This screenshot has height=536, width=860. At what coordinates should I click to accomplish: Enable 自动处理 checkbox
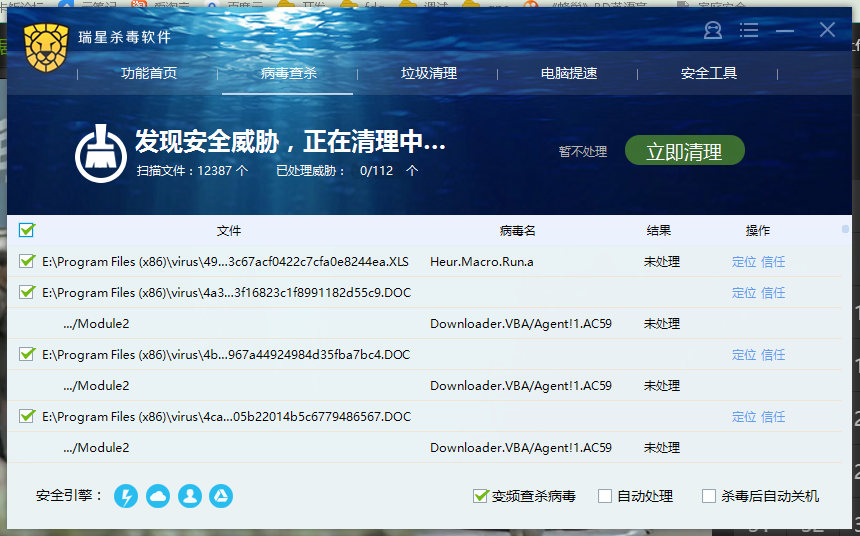tap(605, 496)
